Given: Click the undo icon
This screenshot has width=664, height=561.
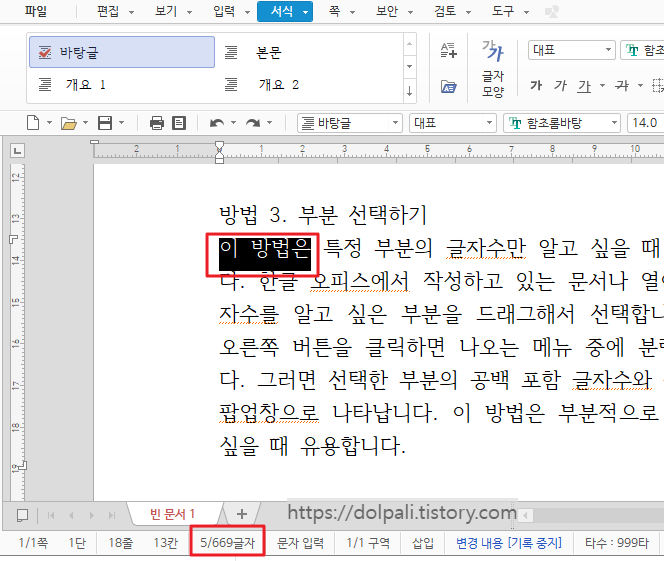Looking at the screenshot, I should click(x=217, y=123).
